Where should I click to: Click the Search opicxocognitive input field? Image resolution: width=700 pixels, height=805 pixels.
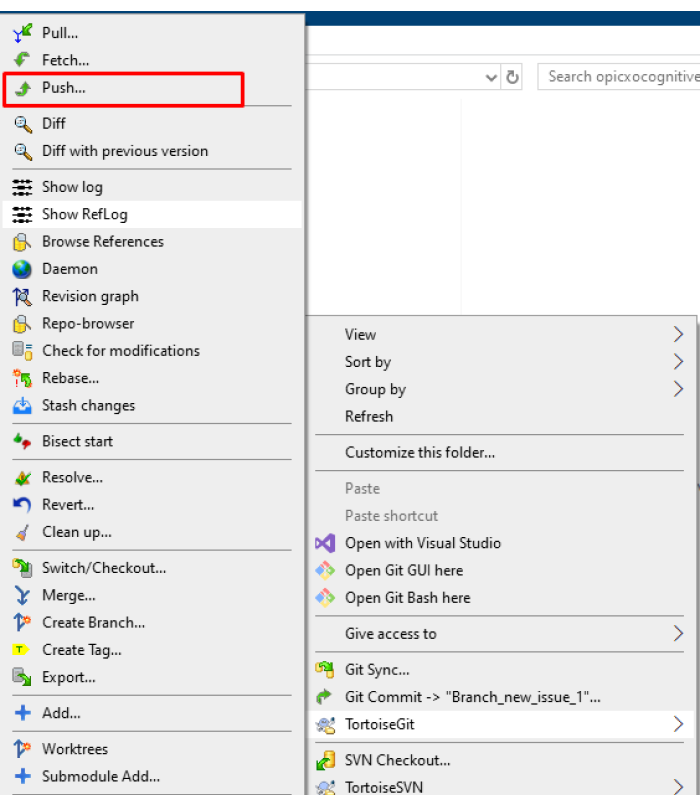(619, 77)
